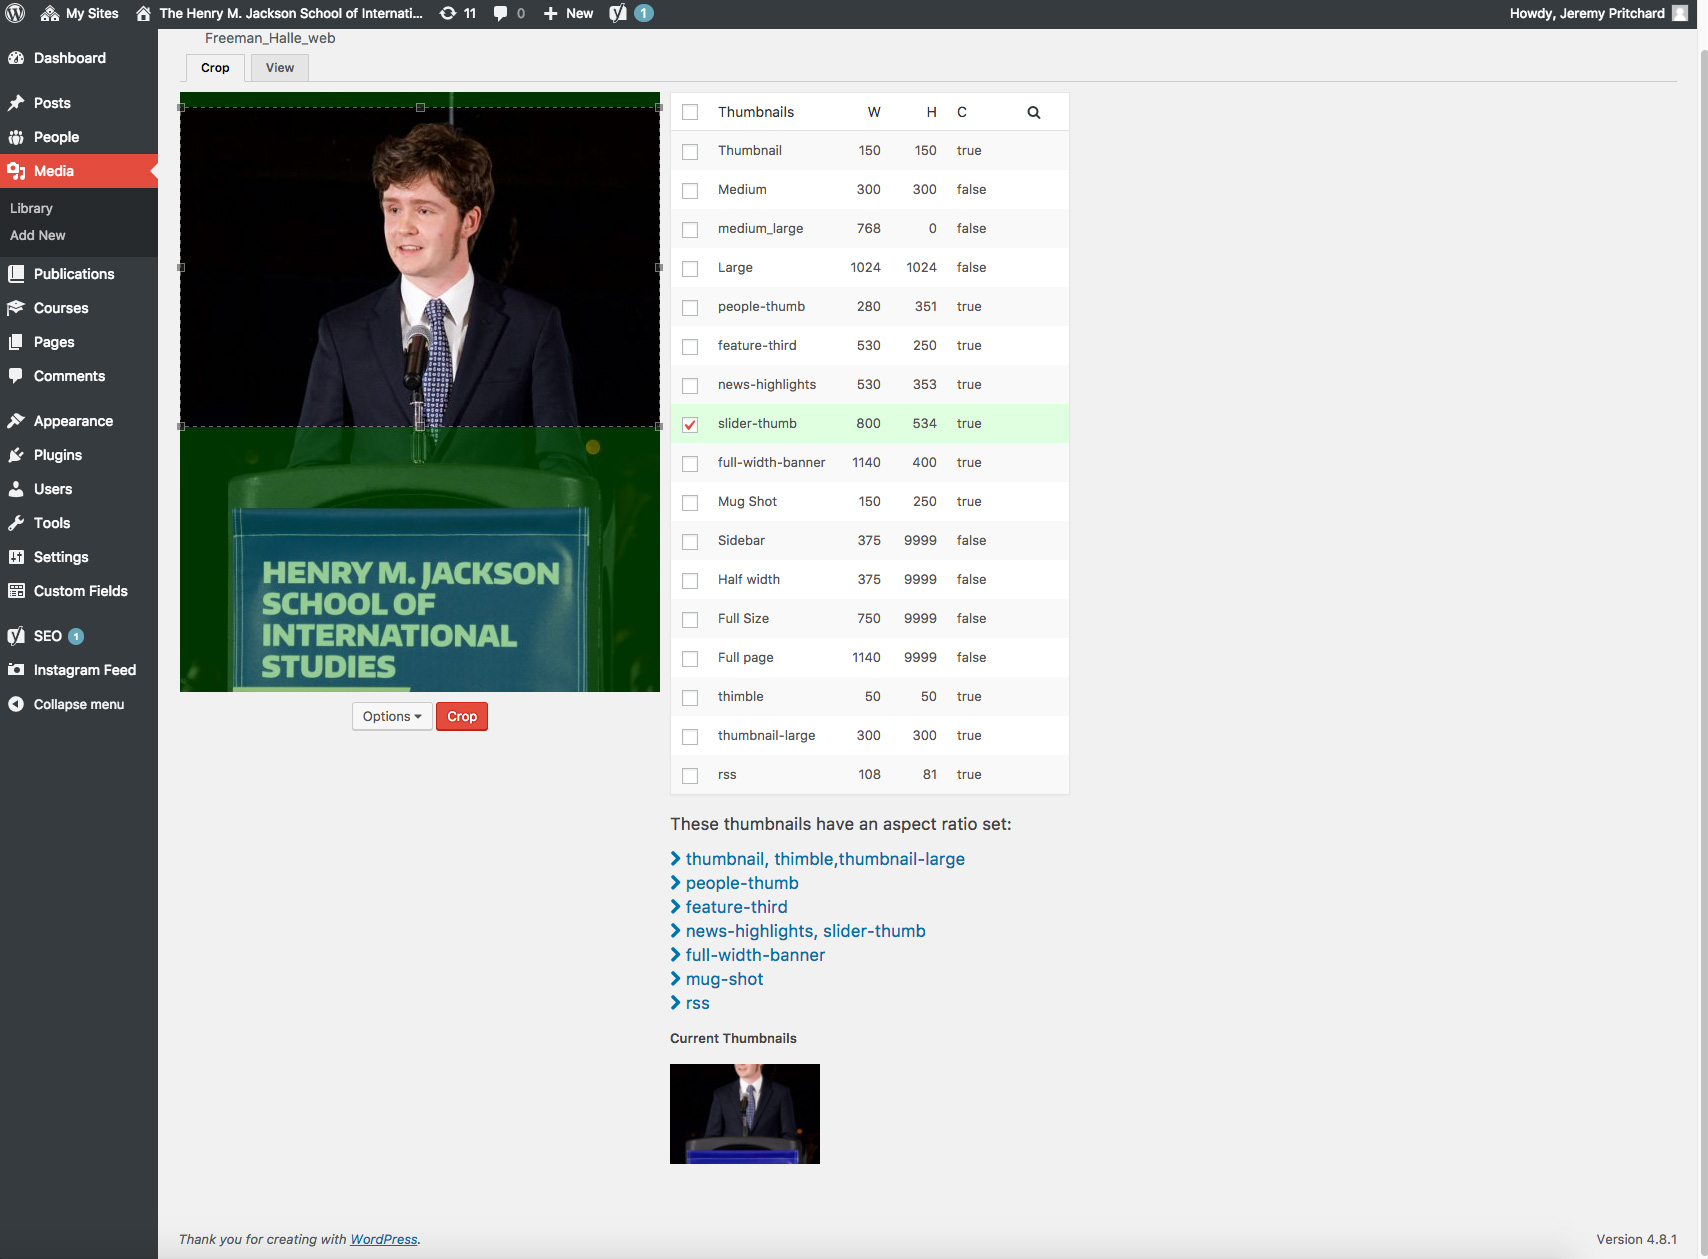1708x1259 pixels.
Task: Check the thimble 50x50 checkbox
Action: pyautogui.click(x=690, y=698)
